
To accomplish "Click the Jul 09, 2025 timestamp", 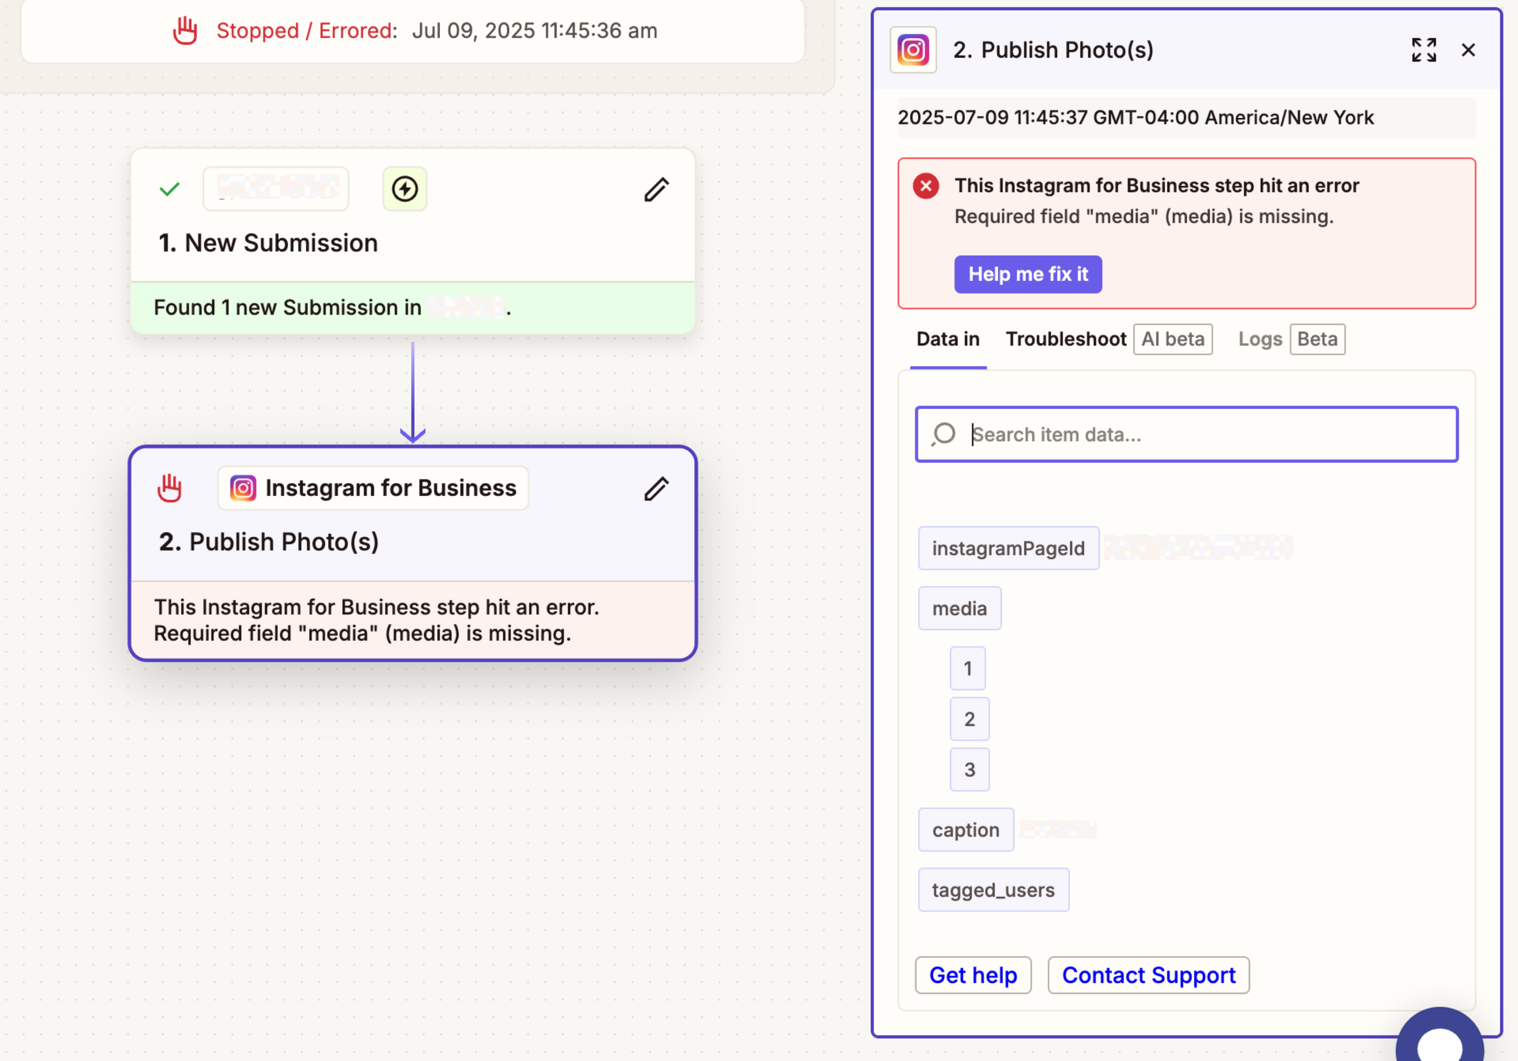I will click(x=535, y=31).
